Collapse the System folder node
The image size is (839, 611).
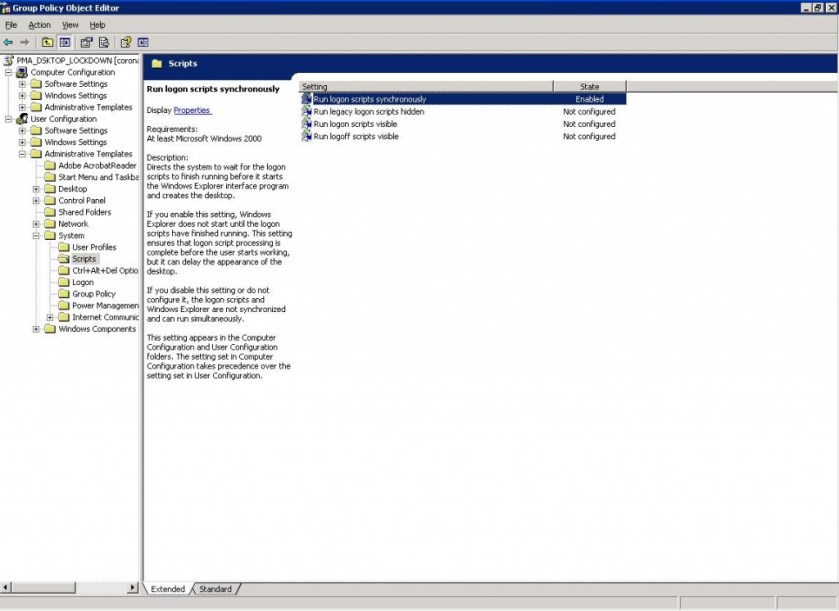pyautogui.click(x=36, y=236)
